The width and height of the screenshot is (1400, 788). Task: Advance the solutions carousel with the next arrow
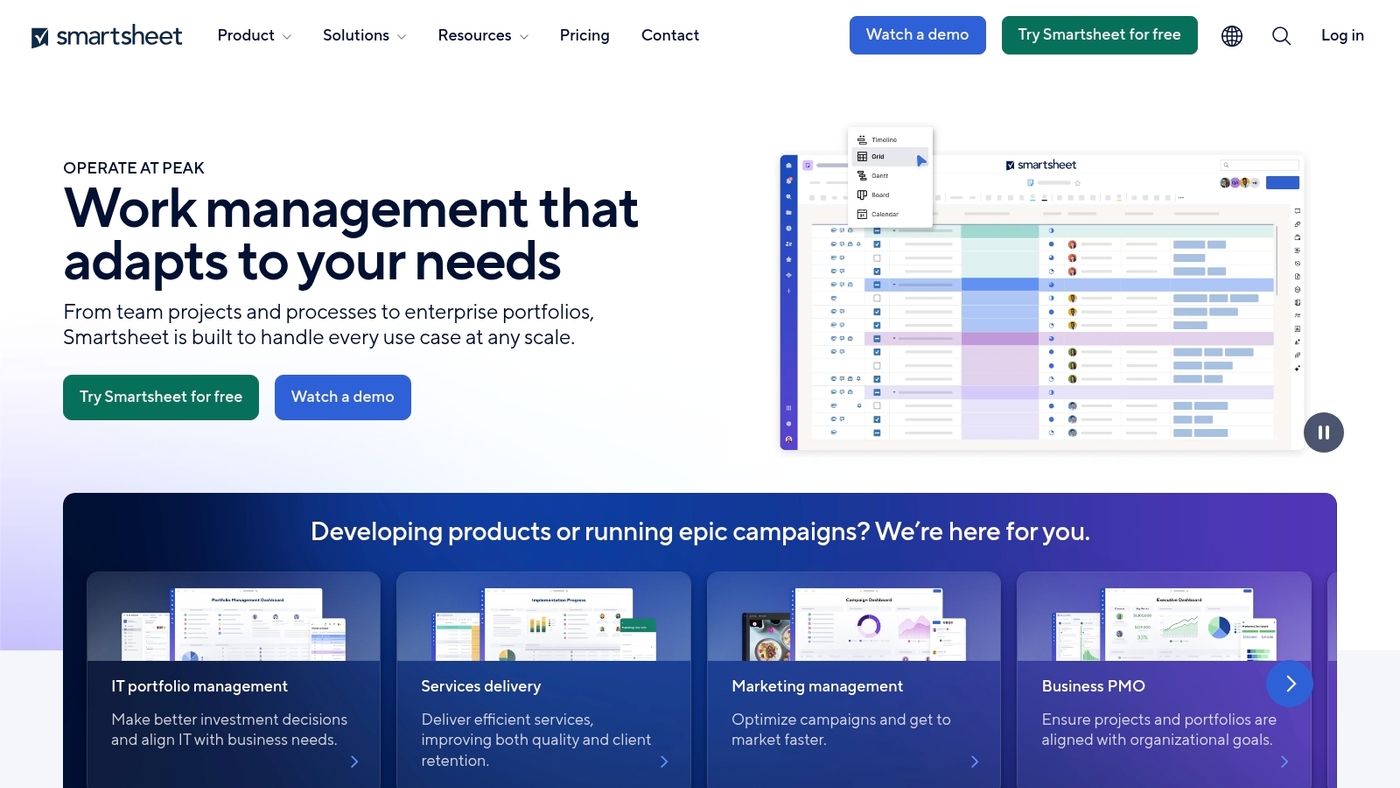coord(1290,684)
